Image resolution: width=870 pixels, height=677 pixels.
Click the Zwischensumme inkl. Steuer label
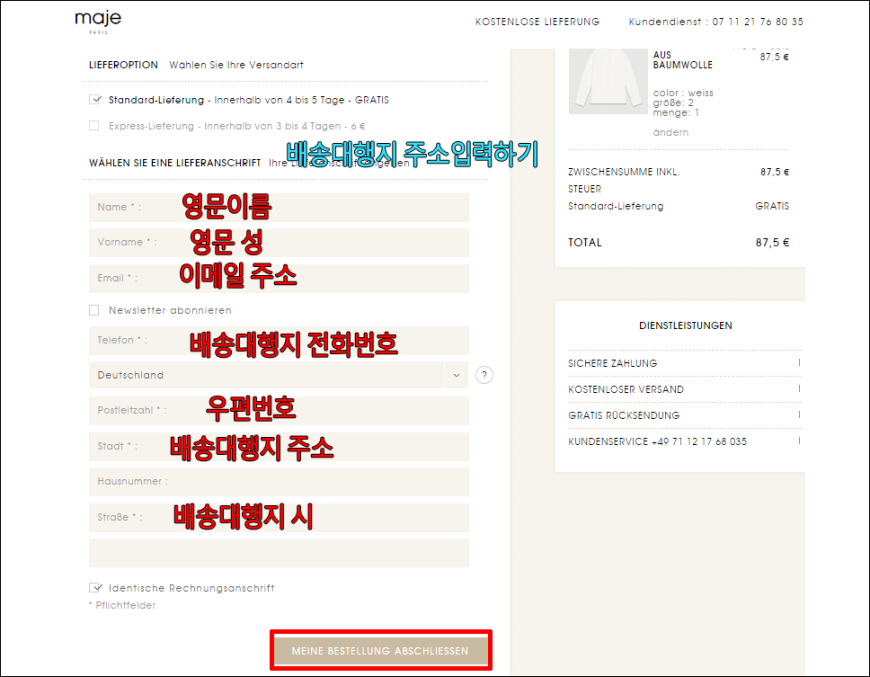[624, 180]
